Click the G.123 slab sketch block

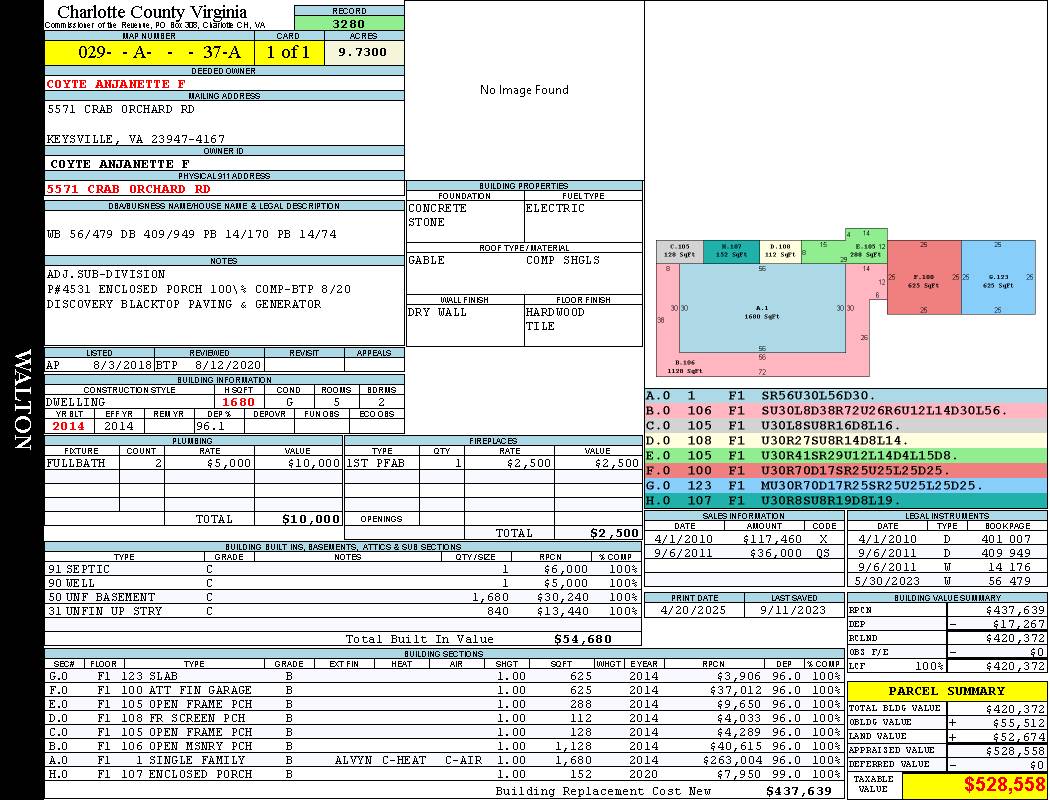pyautogui.click(x=998, y=277)
